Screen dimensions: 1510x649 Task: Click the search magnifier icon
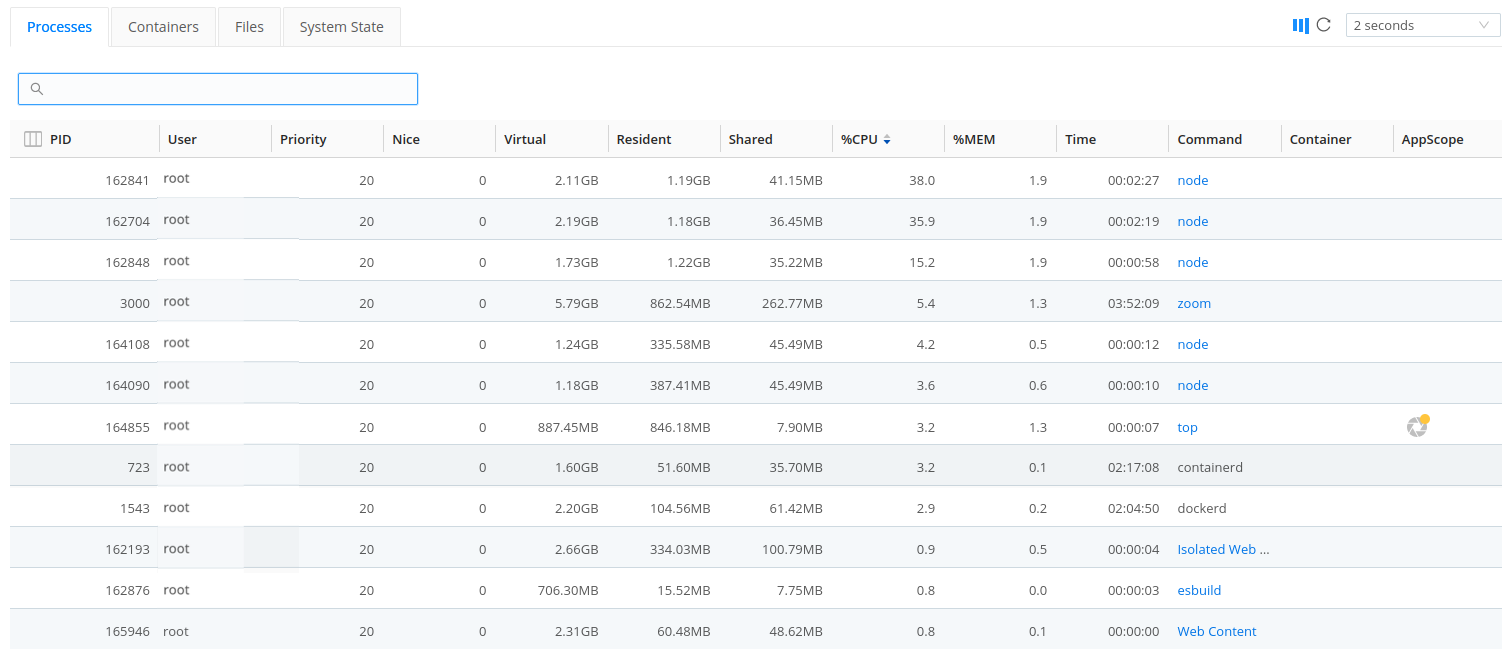tap(37, 89)
